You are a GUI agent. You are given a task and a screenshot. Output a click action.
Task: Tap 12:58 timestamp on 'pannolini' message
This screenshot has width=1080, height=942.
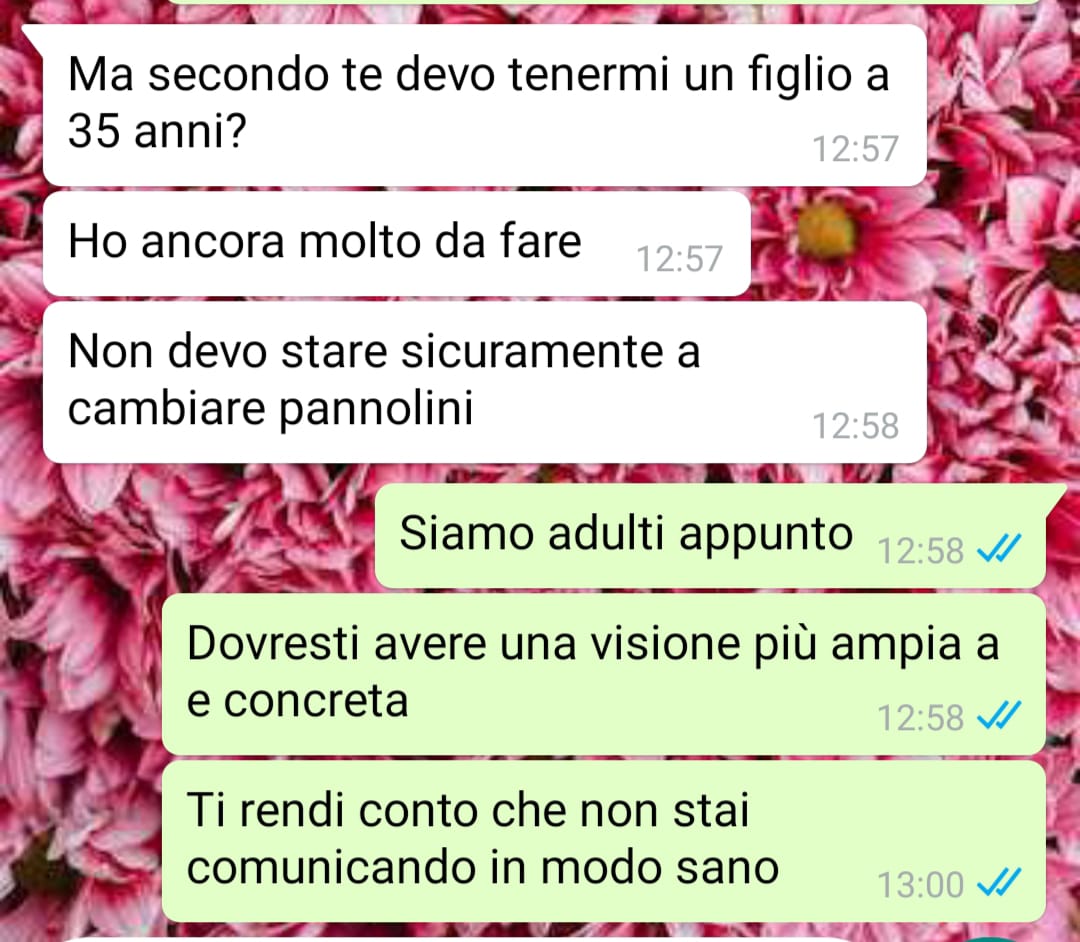click(x=855, y=426)
